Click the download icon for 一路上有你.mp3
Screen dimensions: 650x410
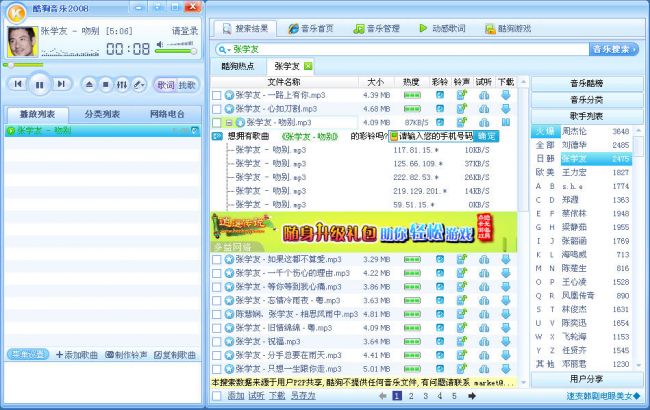(x=505, y=95)
